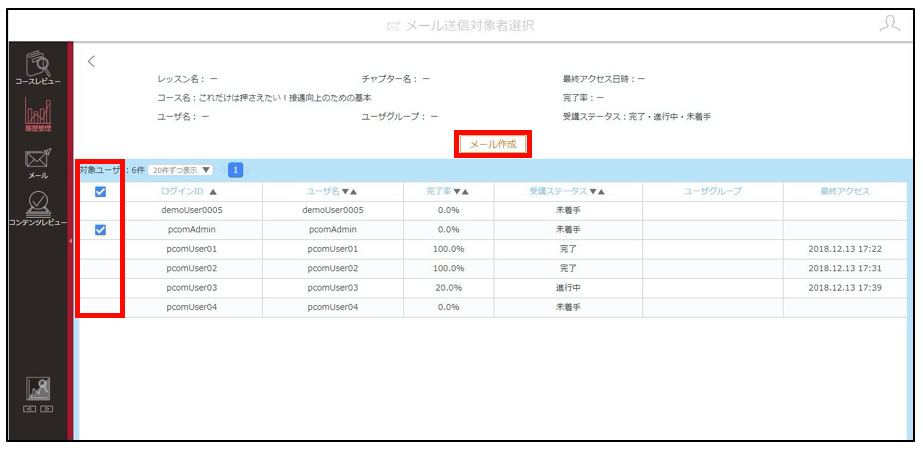
Task: Select the pcomUser01 table row
Action: tap(493, 249)
